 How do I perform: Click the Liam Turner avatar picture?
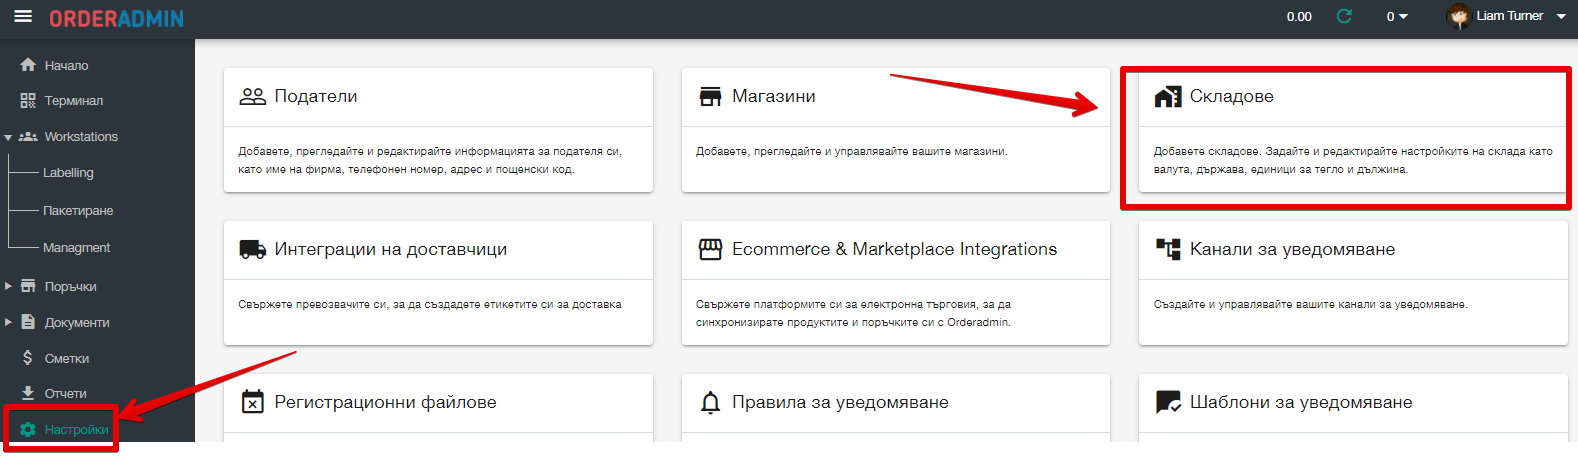point(1459,16)
